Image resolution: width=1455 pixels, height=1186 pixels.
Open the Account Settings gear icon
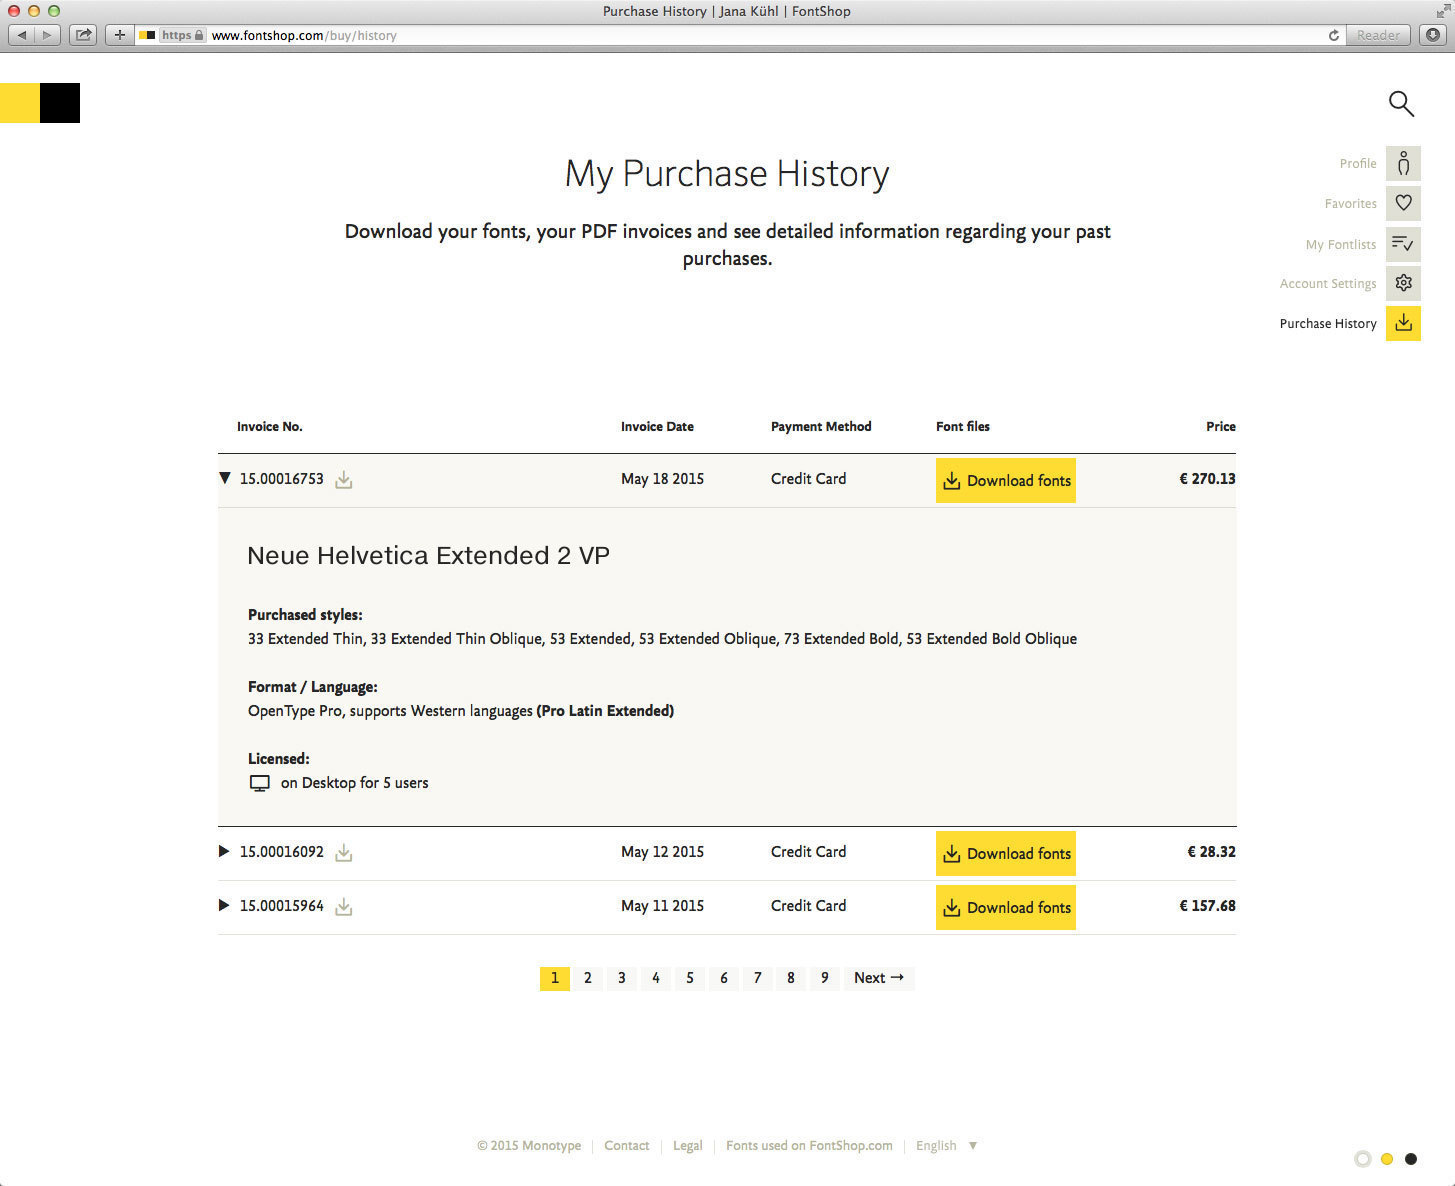(1403, 283)
